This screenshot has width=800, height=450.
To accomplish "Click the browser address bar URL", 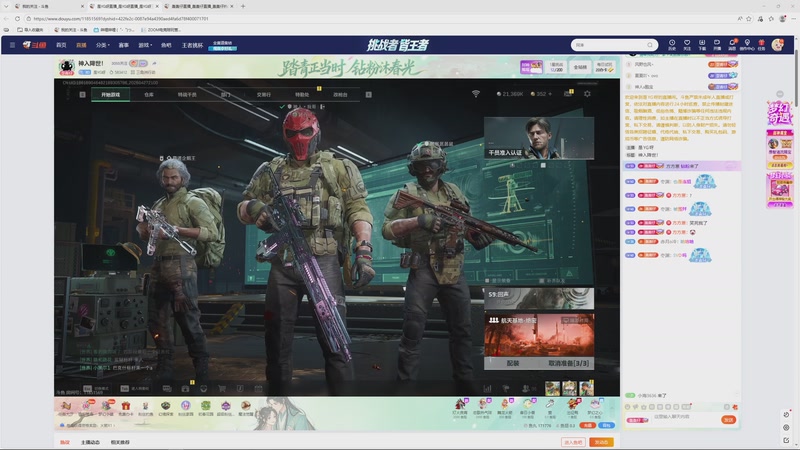I will (x=121, y=18).
